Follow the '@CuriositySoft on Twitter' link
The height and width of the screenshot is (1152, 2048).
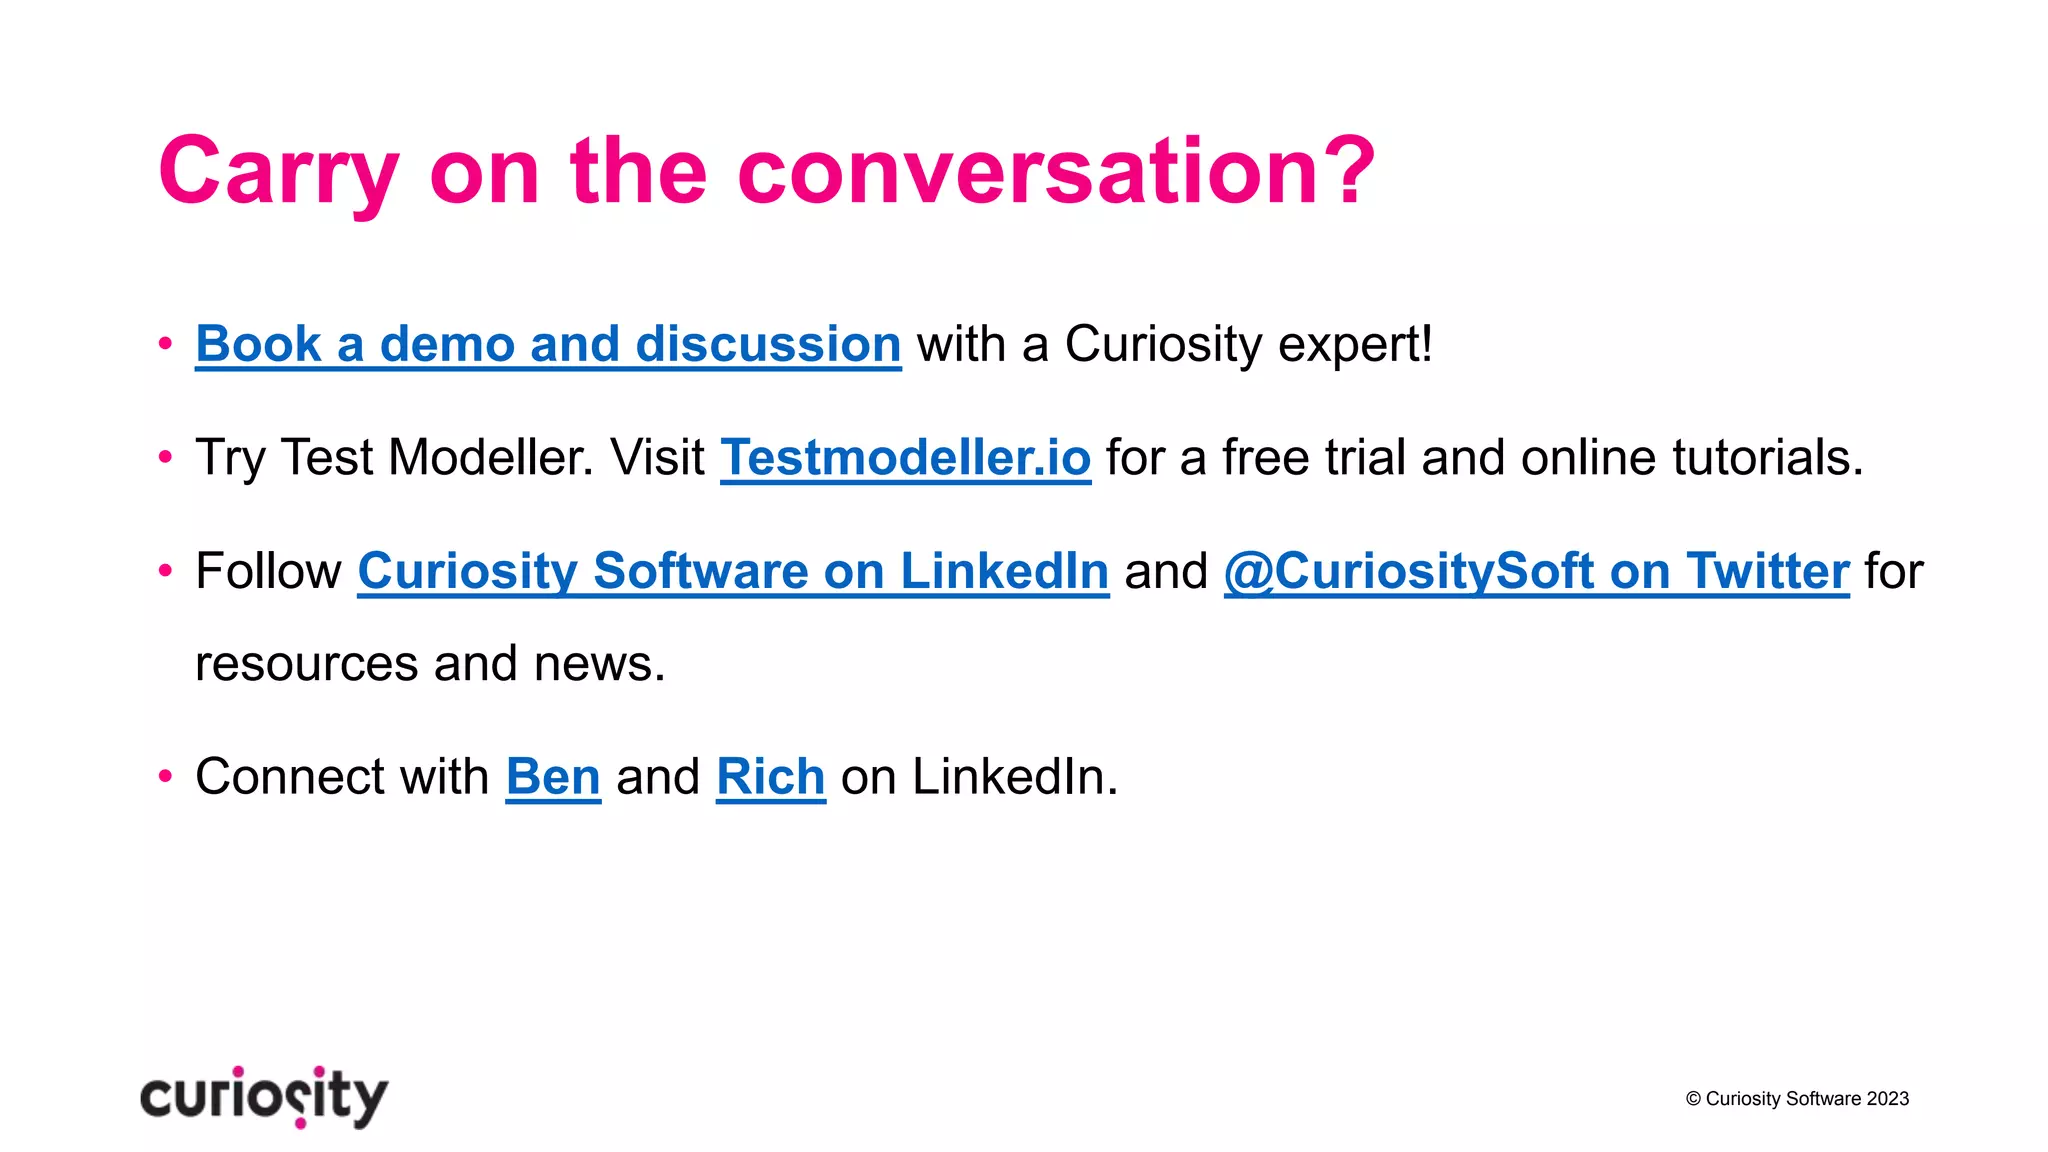pos(1536,572)
